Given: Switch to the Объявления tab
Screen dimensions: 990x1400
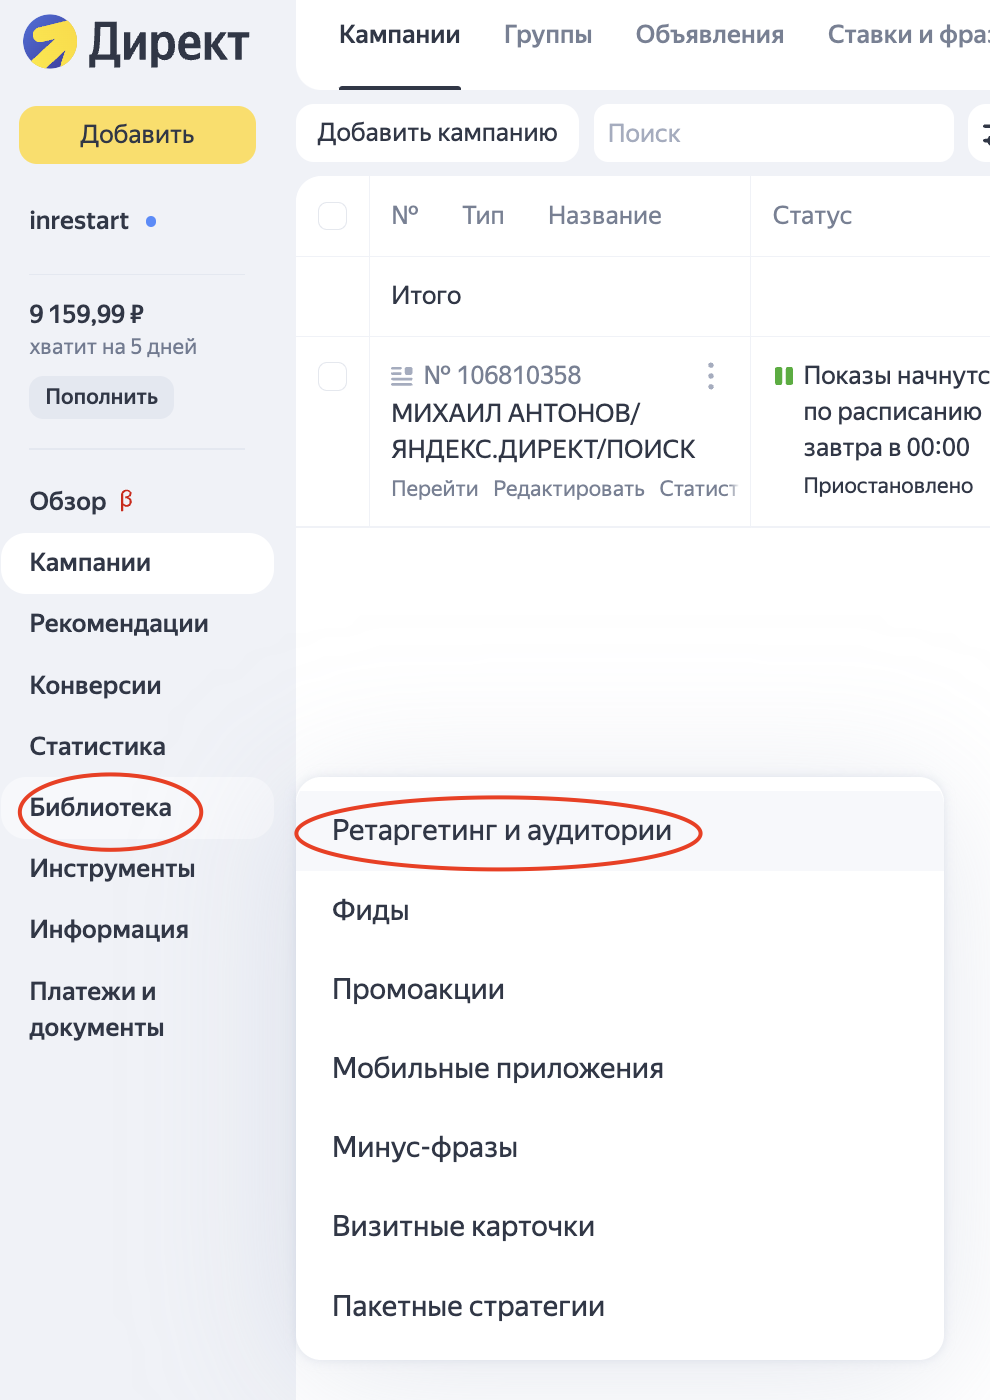Looking at the screenshot, I should coord(710,35).
